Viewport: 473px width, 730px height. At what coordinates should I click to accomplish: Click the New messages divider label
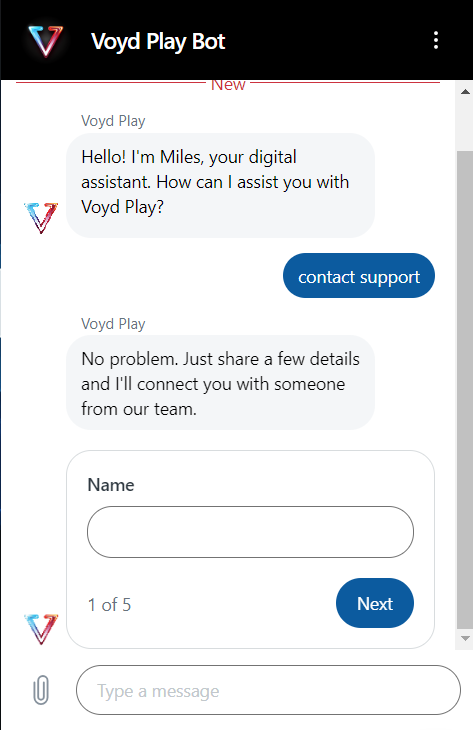[228, 86]
